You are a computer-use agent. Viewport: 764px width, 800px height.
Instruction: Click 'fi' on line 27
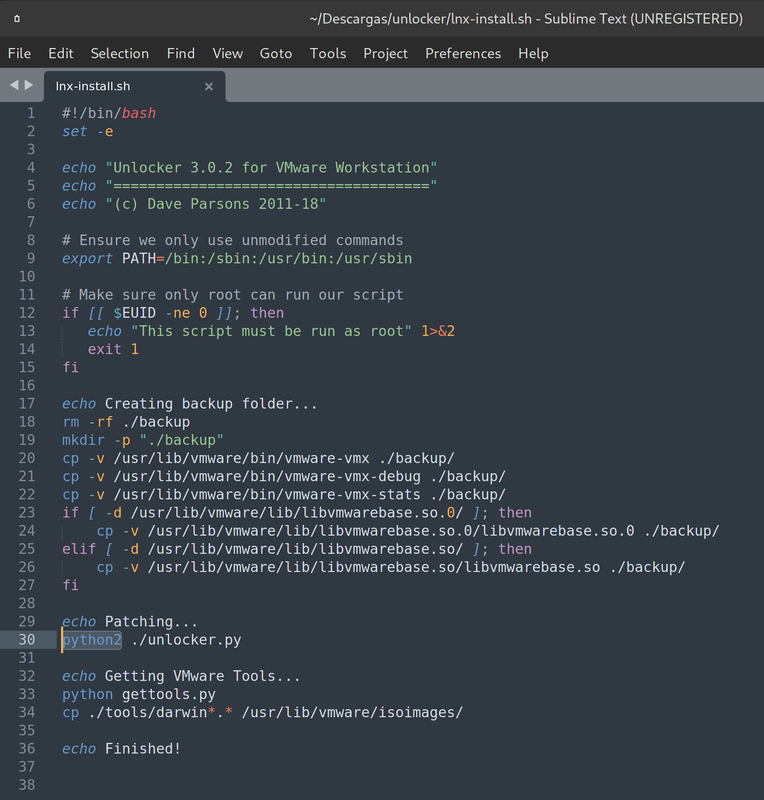[x=70, y=585]
